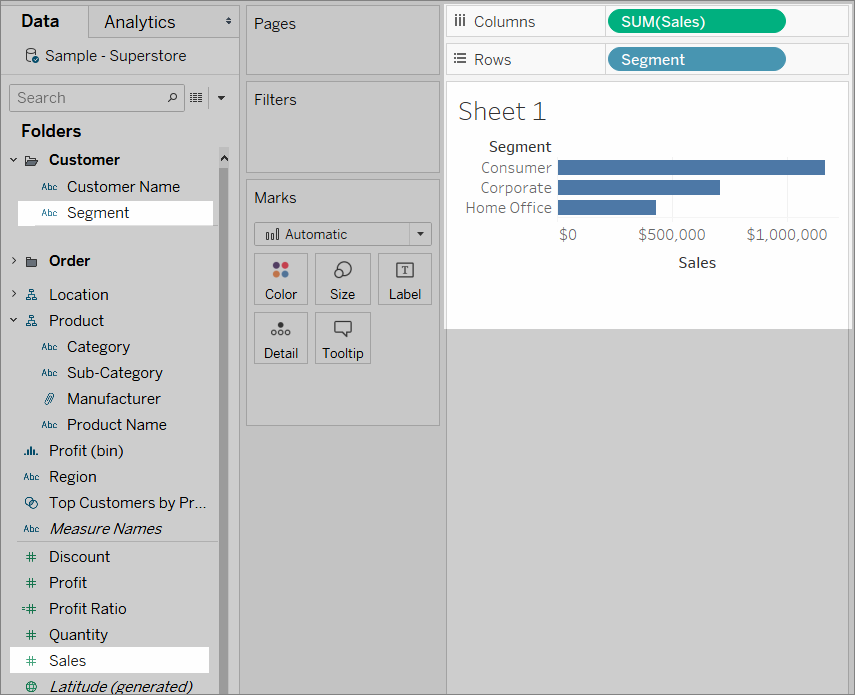
Task: Select the Product Name field
Action: (117, 425)
